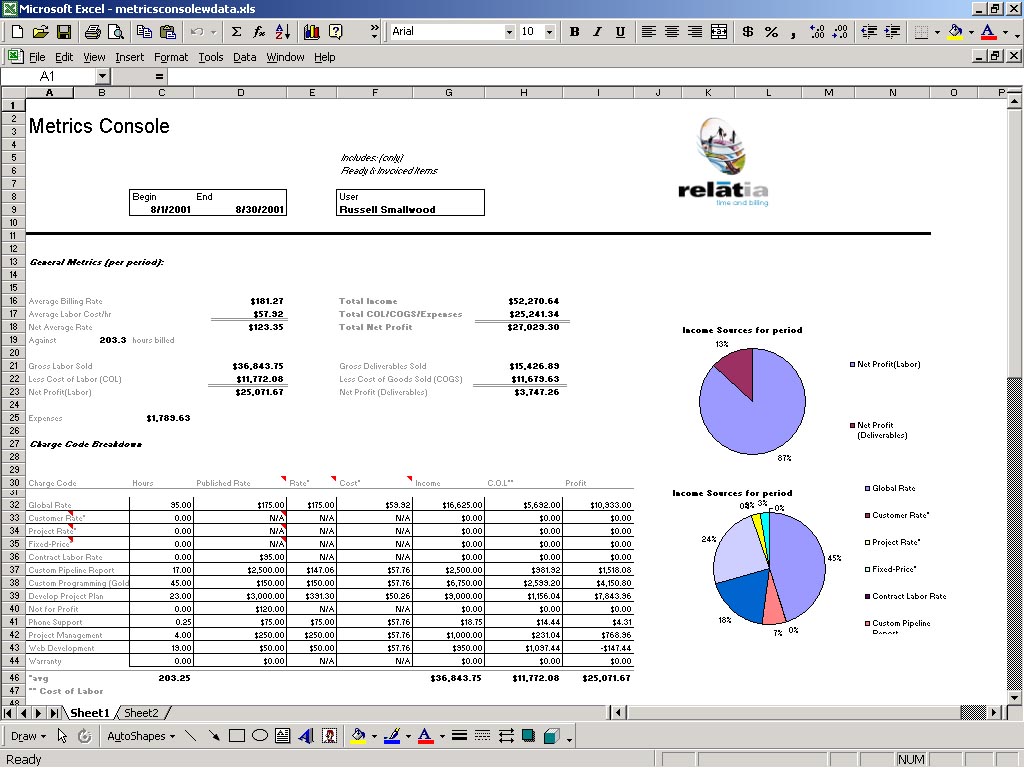Create a new blank workbook
Image resolution: width=1024 pixels, height=768 pixels.
[18, 31]
